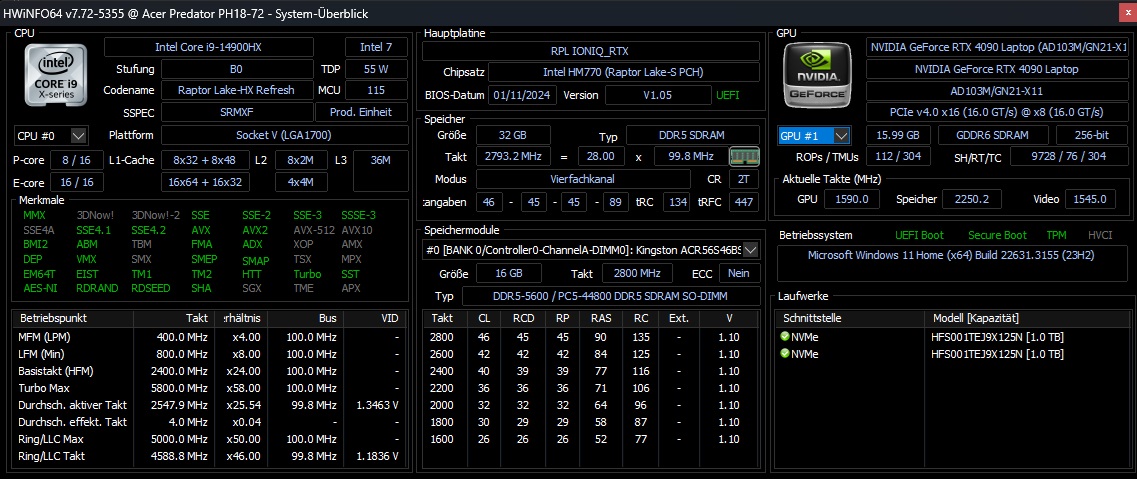Click the SSE4.2 feature label

point(148,230)
